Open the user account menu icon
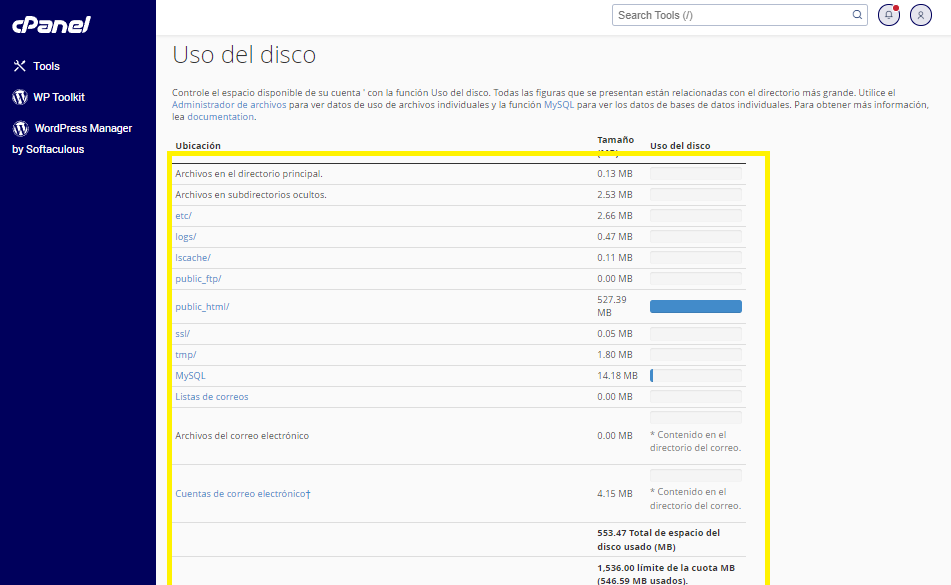The width and height of the screenshot is (951, 585). [921, 15]
